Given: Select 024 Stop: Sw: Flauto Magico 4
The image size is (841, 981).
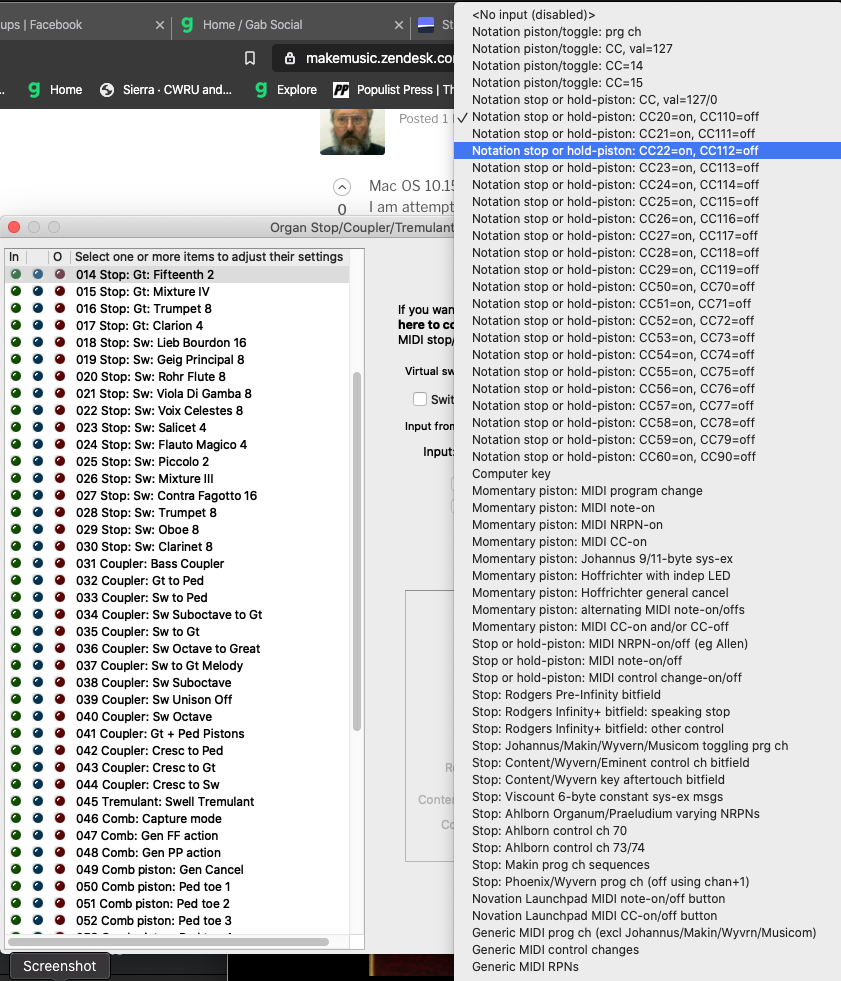Looking at the screenshot, I should 161,444.
